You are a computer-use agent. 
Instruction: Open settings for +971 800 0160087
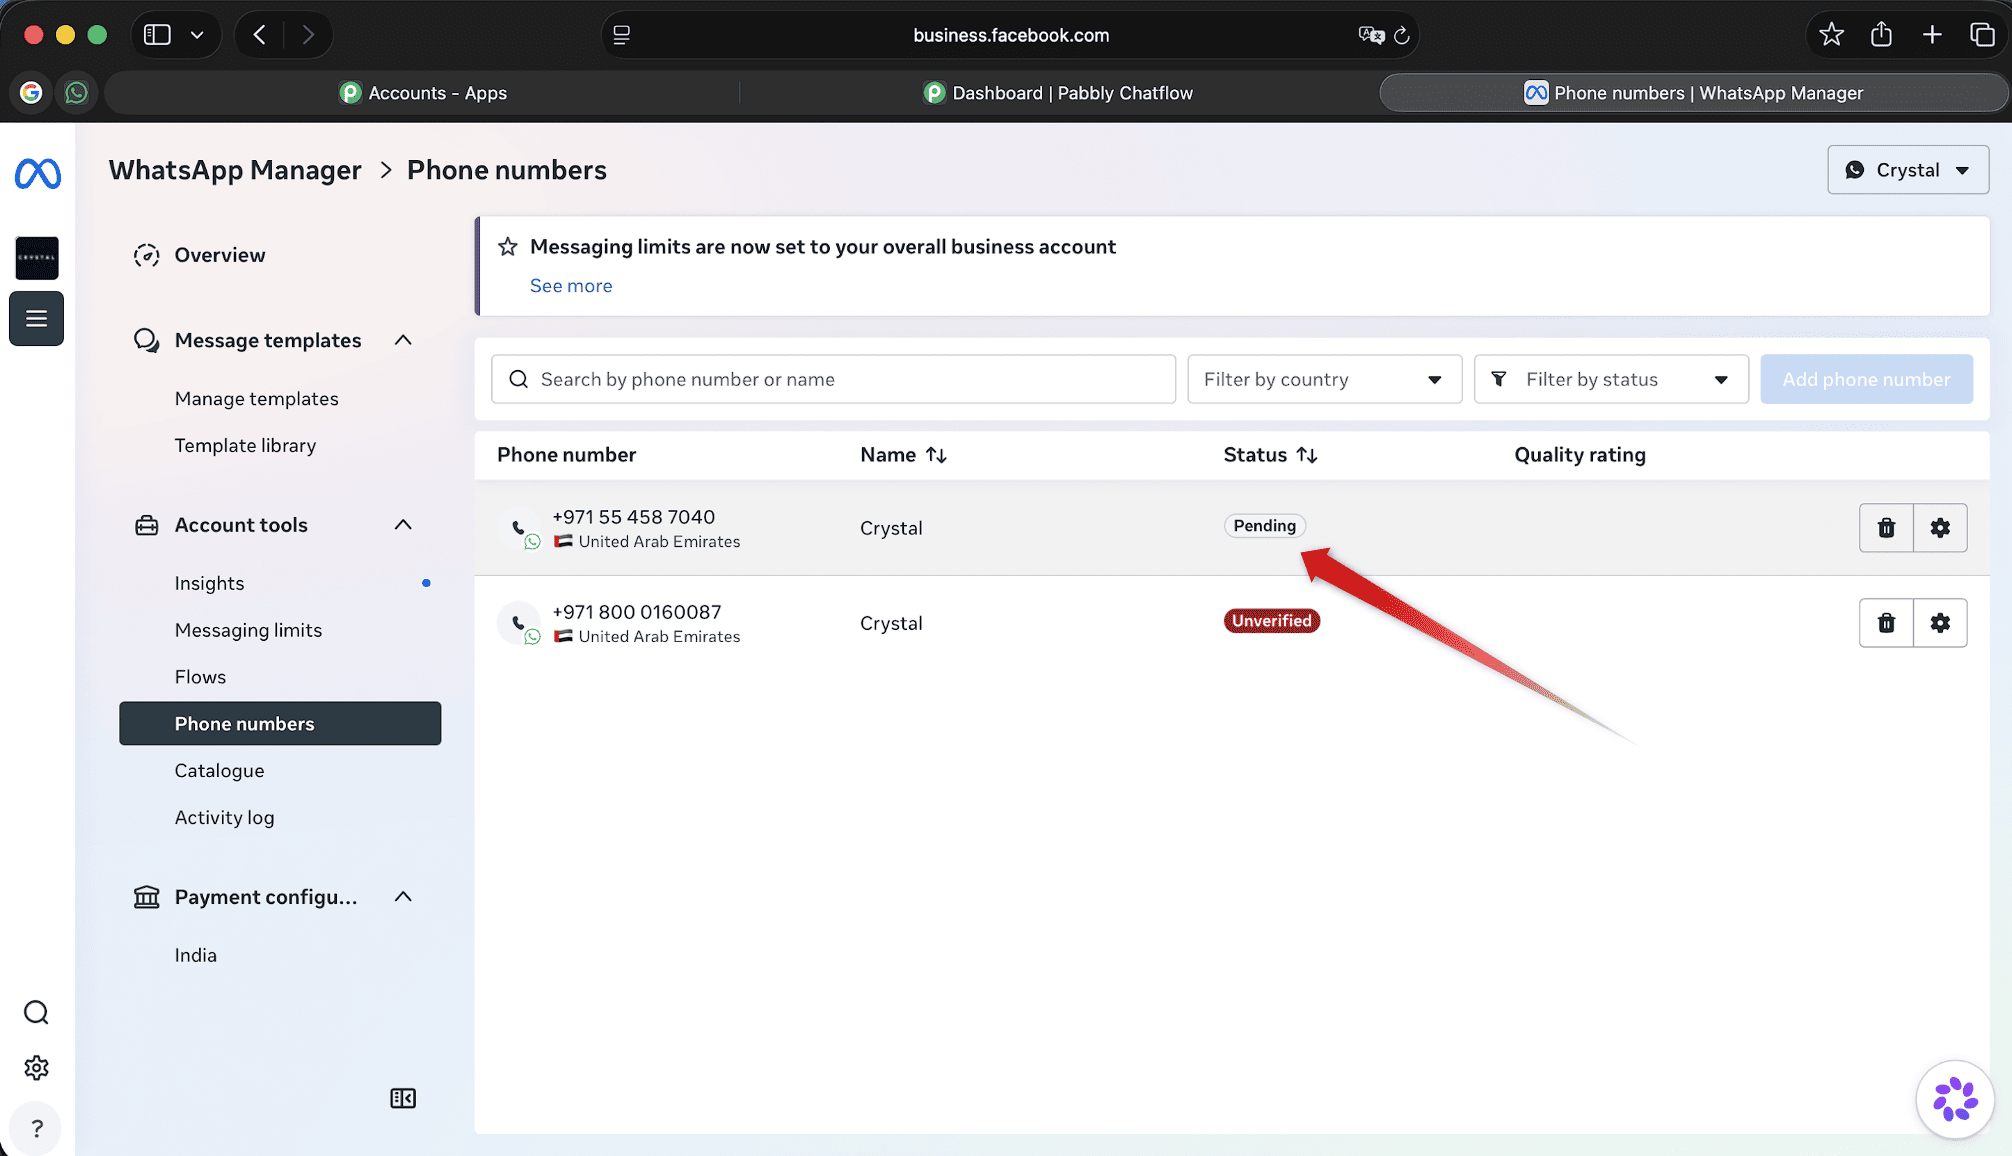pyautogui.click(x=1940, y=623)
